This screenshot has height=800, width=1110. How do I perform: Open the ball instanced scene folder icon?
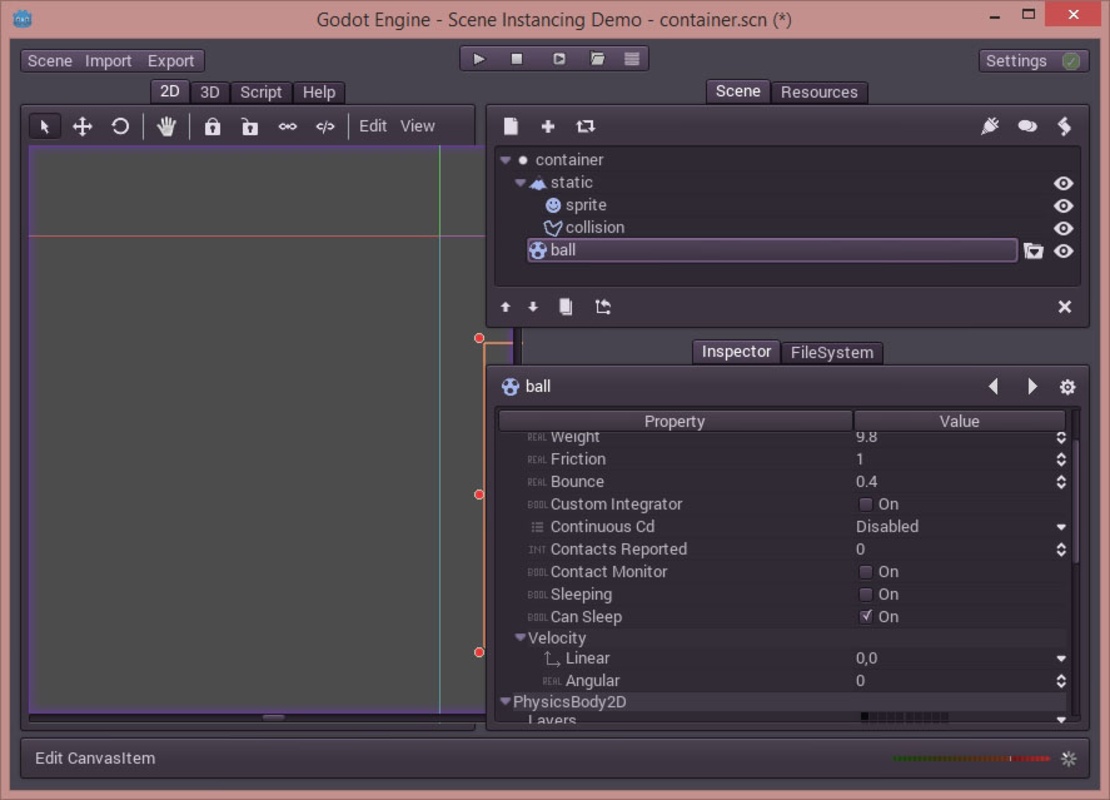tap(1033, 251)
